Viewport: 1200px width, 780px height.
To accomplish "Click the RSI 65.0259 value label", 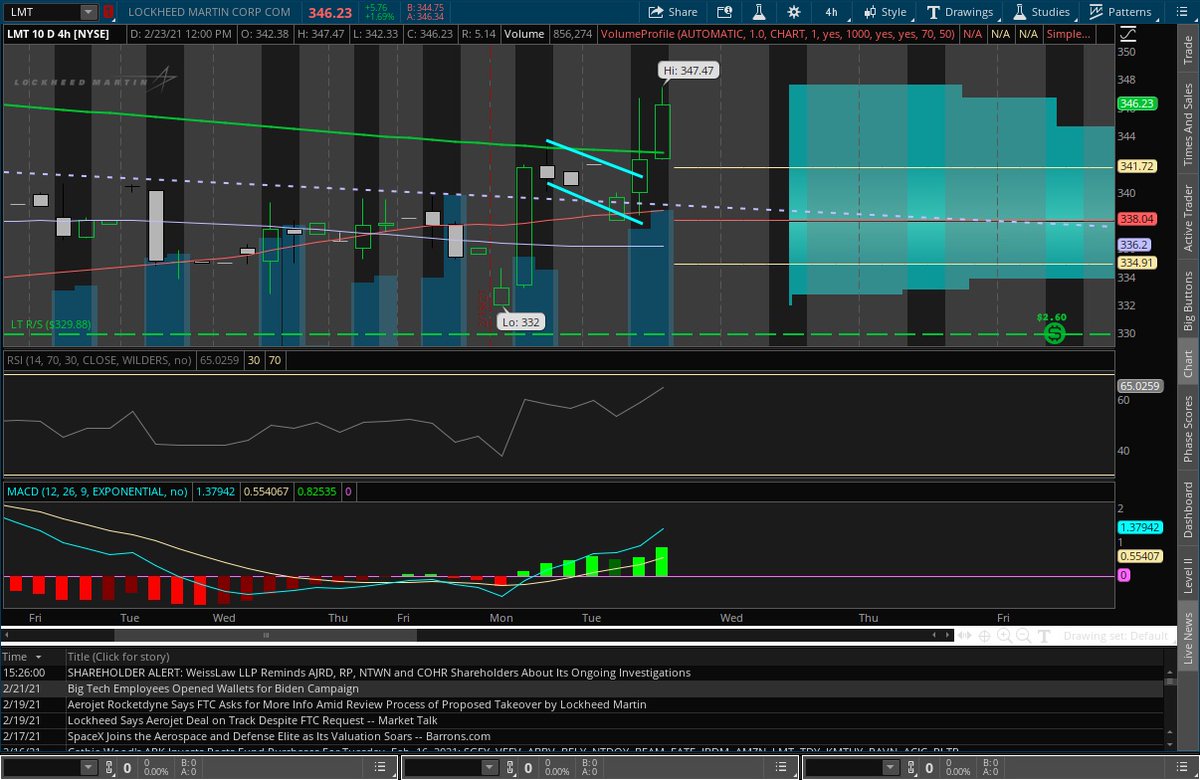I will pyautogui.click(x=1138, y=384).
